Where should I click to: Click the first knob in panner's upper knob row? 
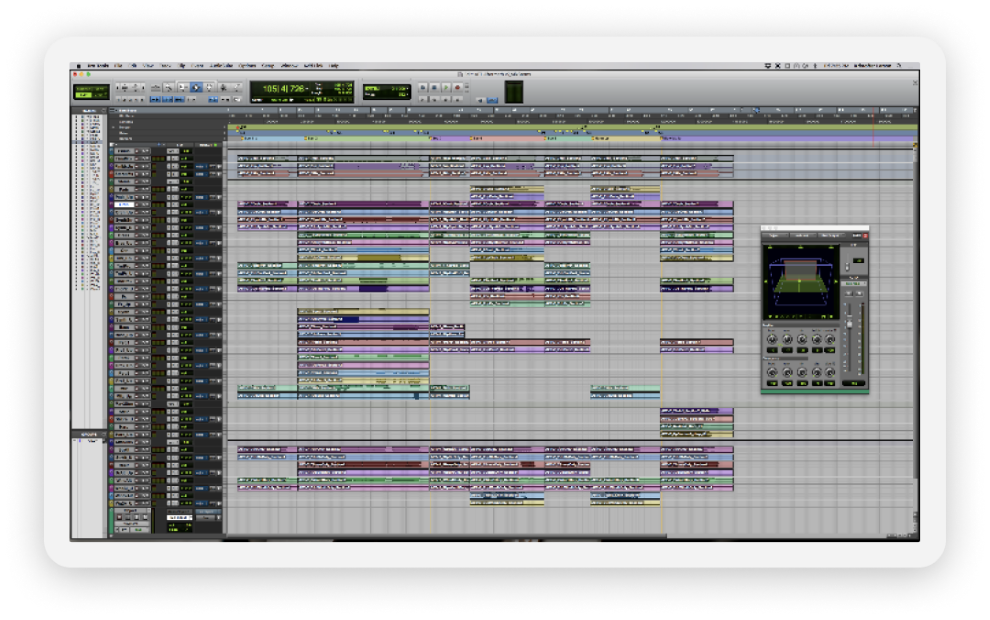pos(772,339)
